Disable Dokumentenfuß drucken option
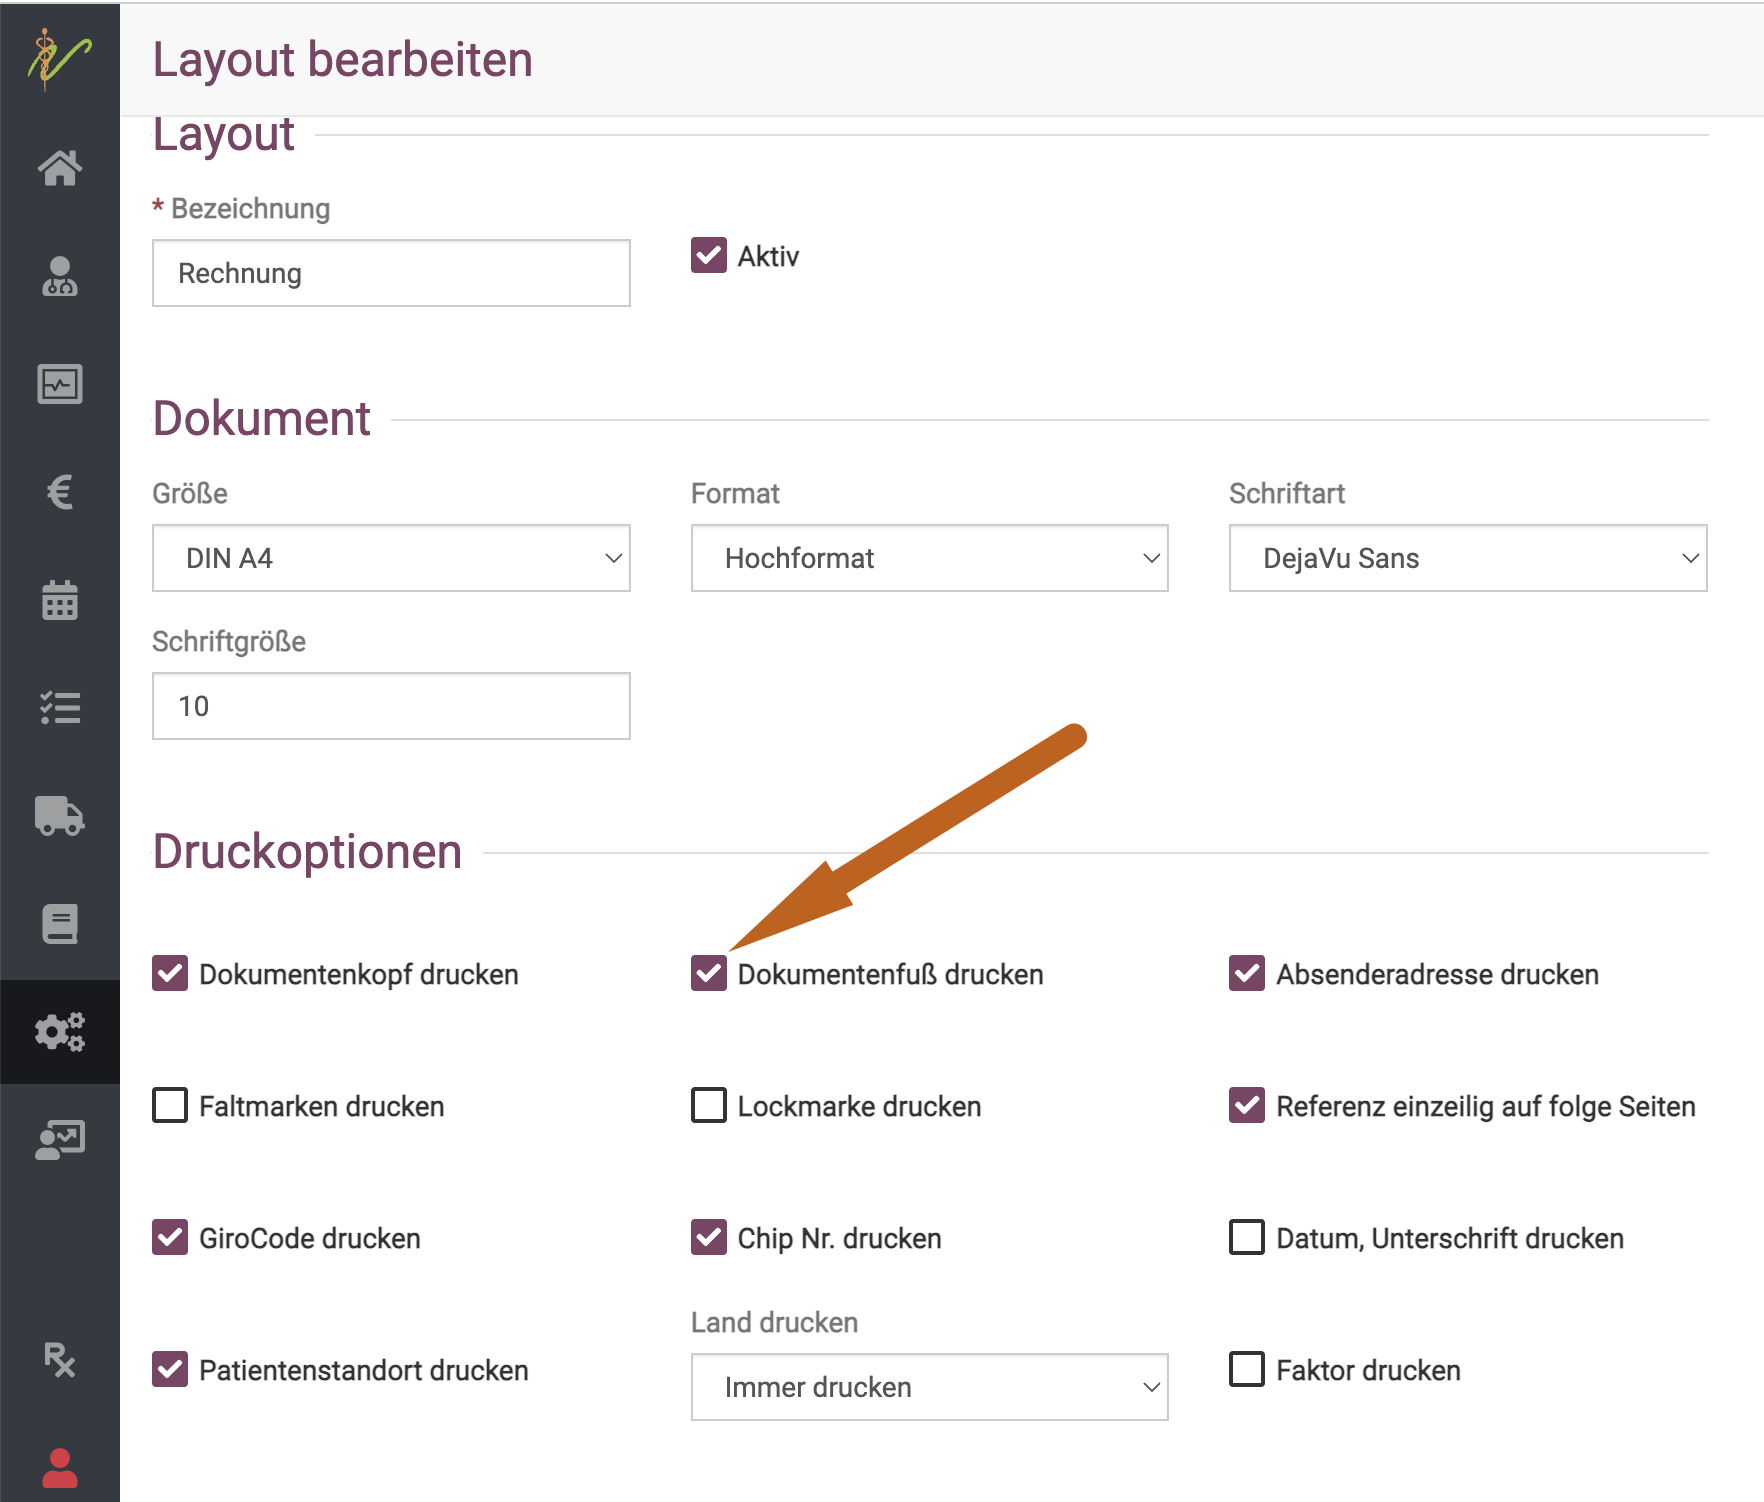1764x1502 pixels. coord(709,973)
